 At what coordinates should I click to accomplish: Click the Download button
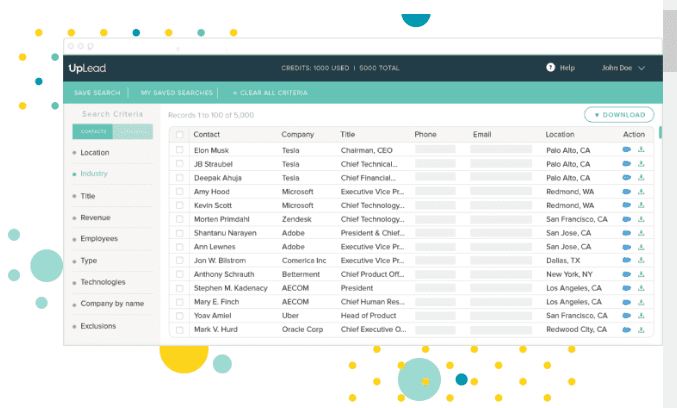point(619,115)
